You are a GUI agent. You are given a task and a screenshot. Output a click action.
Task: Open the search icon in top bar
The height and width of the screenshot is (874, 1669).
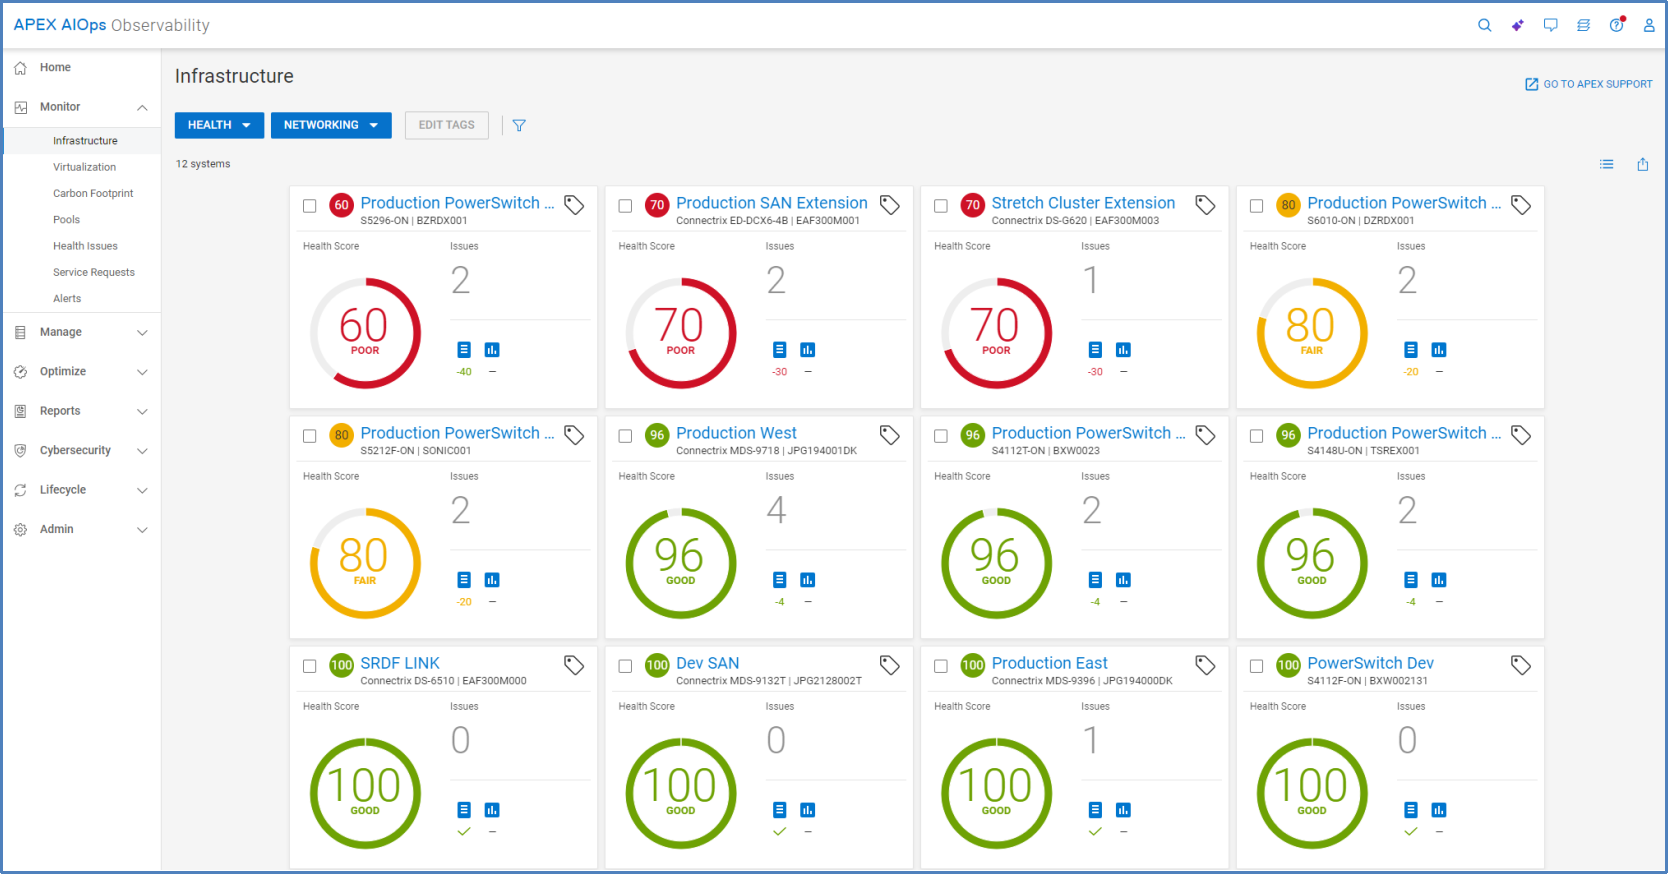tap(1484, 25)
